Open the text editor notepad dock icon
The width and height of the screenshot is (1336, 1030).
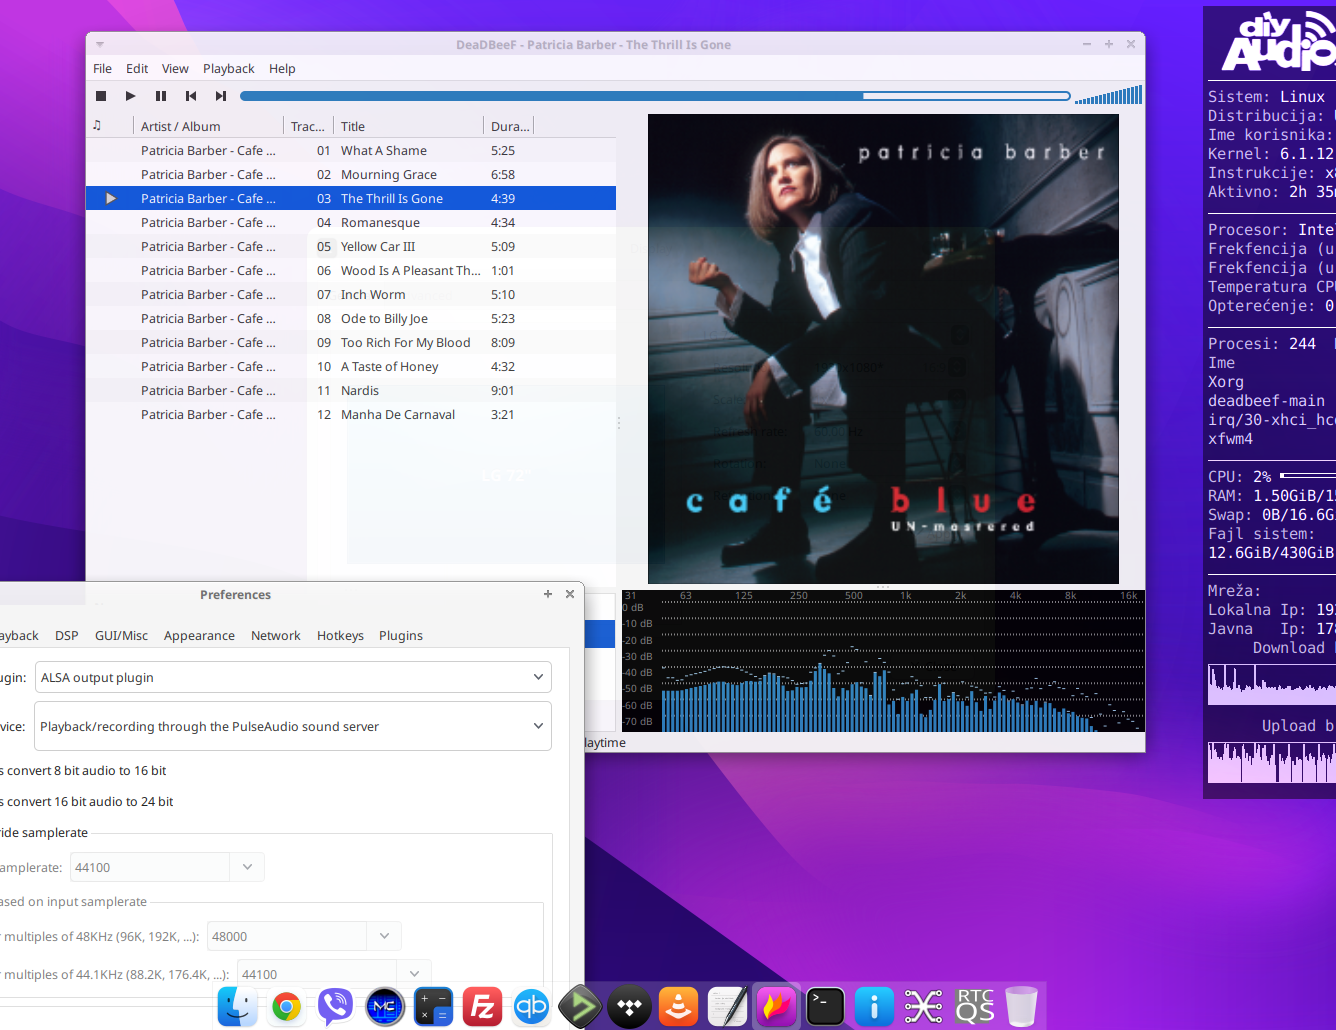coord(727,1007)
